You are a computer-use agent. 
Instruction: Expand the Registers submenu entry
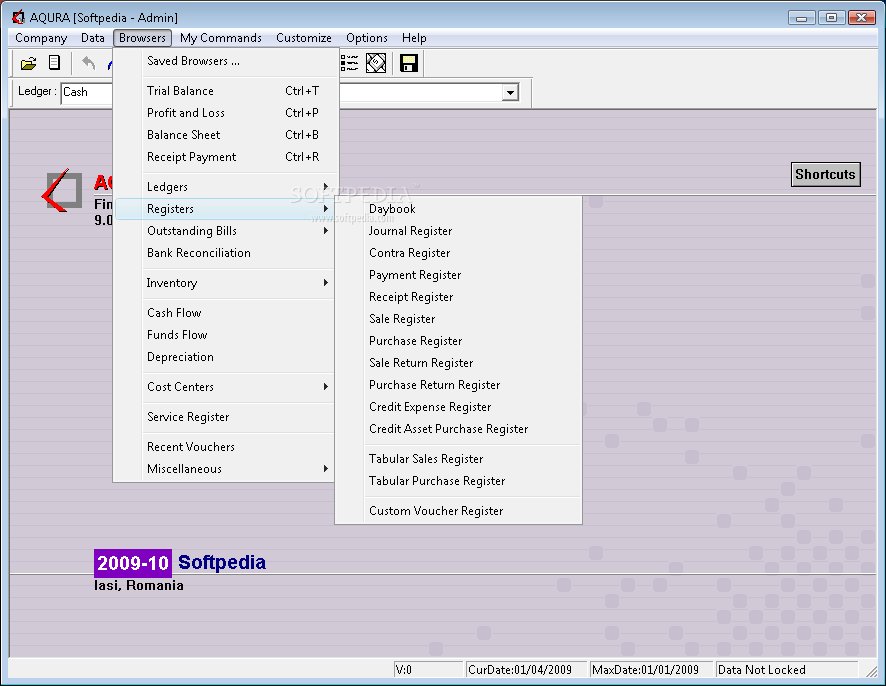click(x=226, y=209)
